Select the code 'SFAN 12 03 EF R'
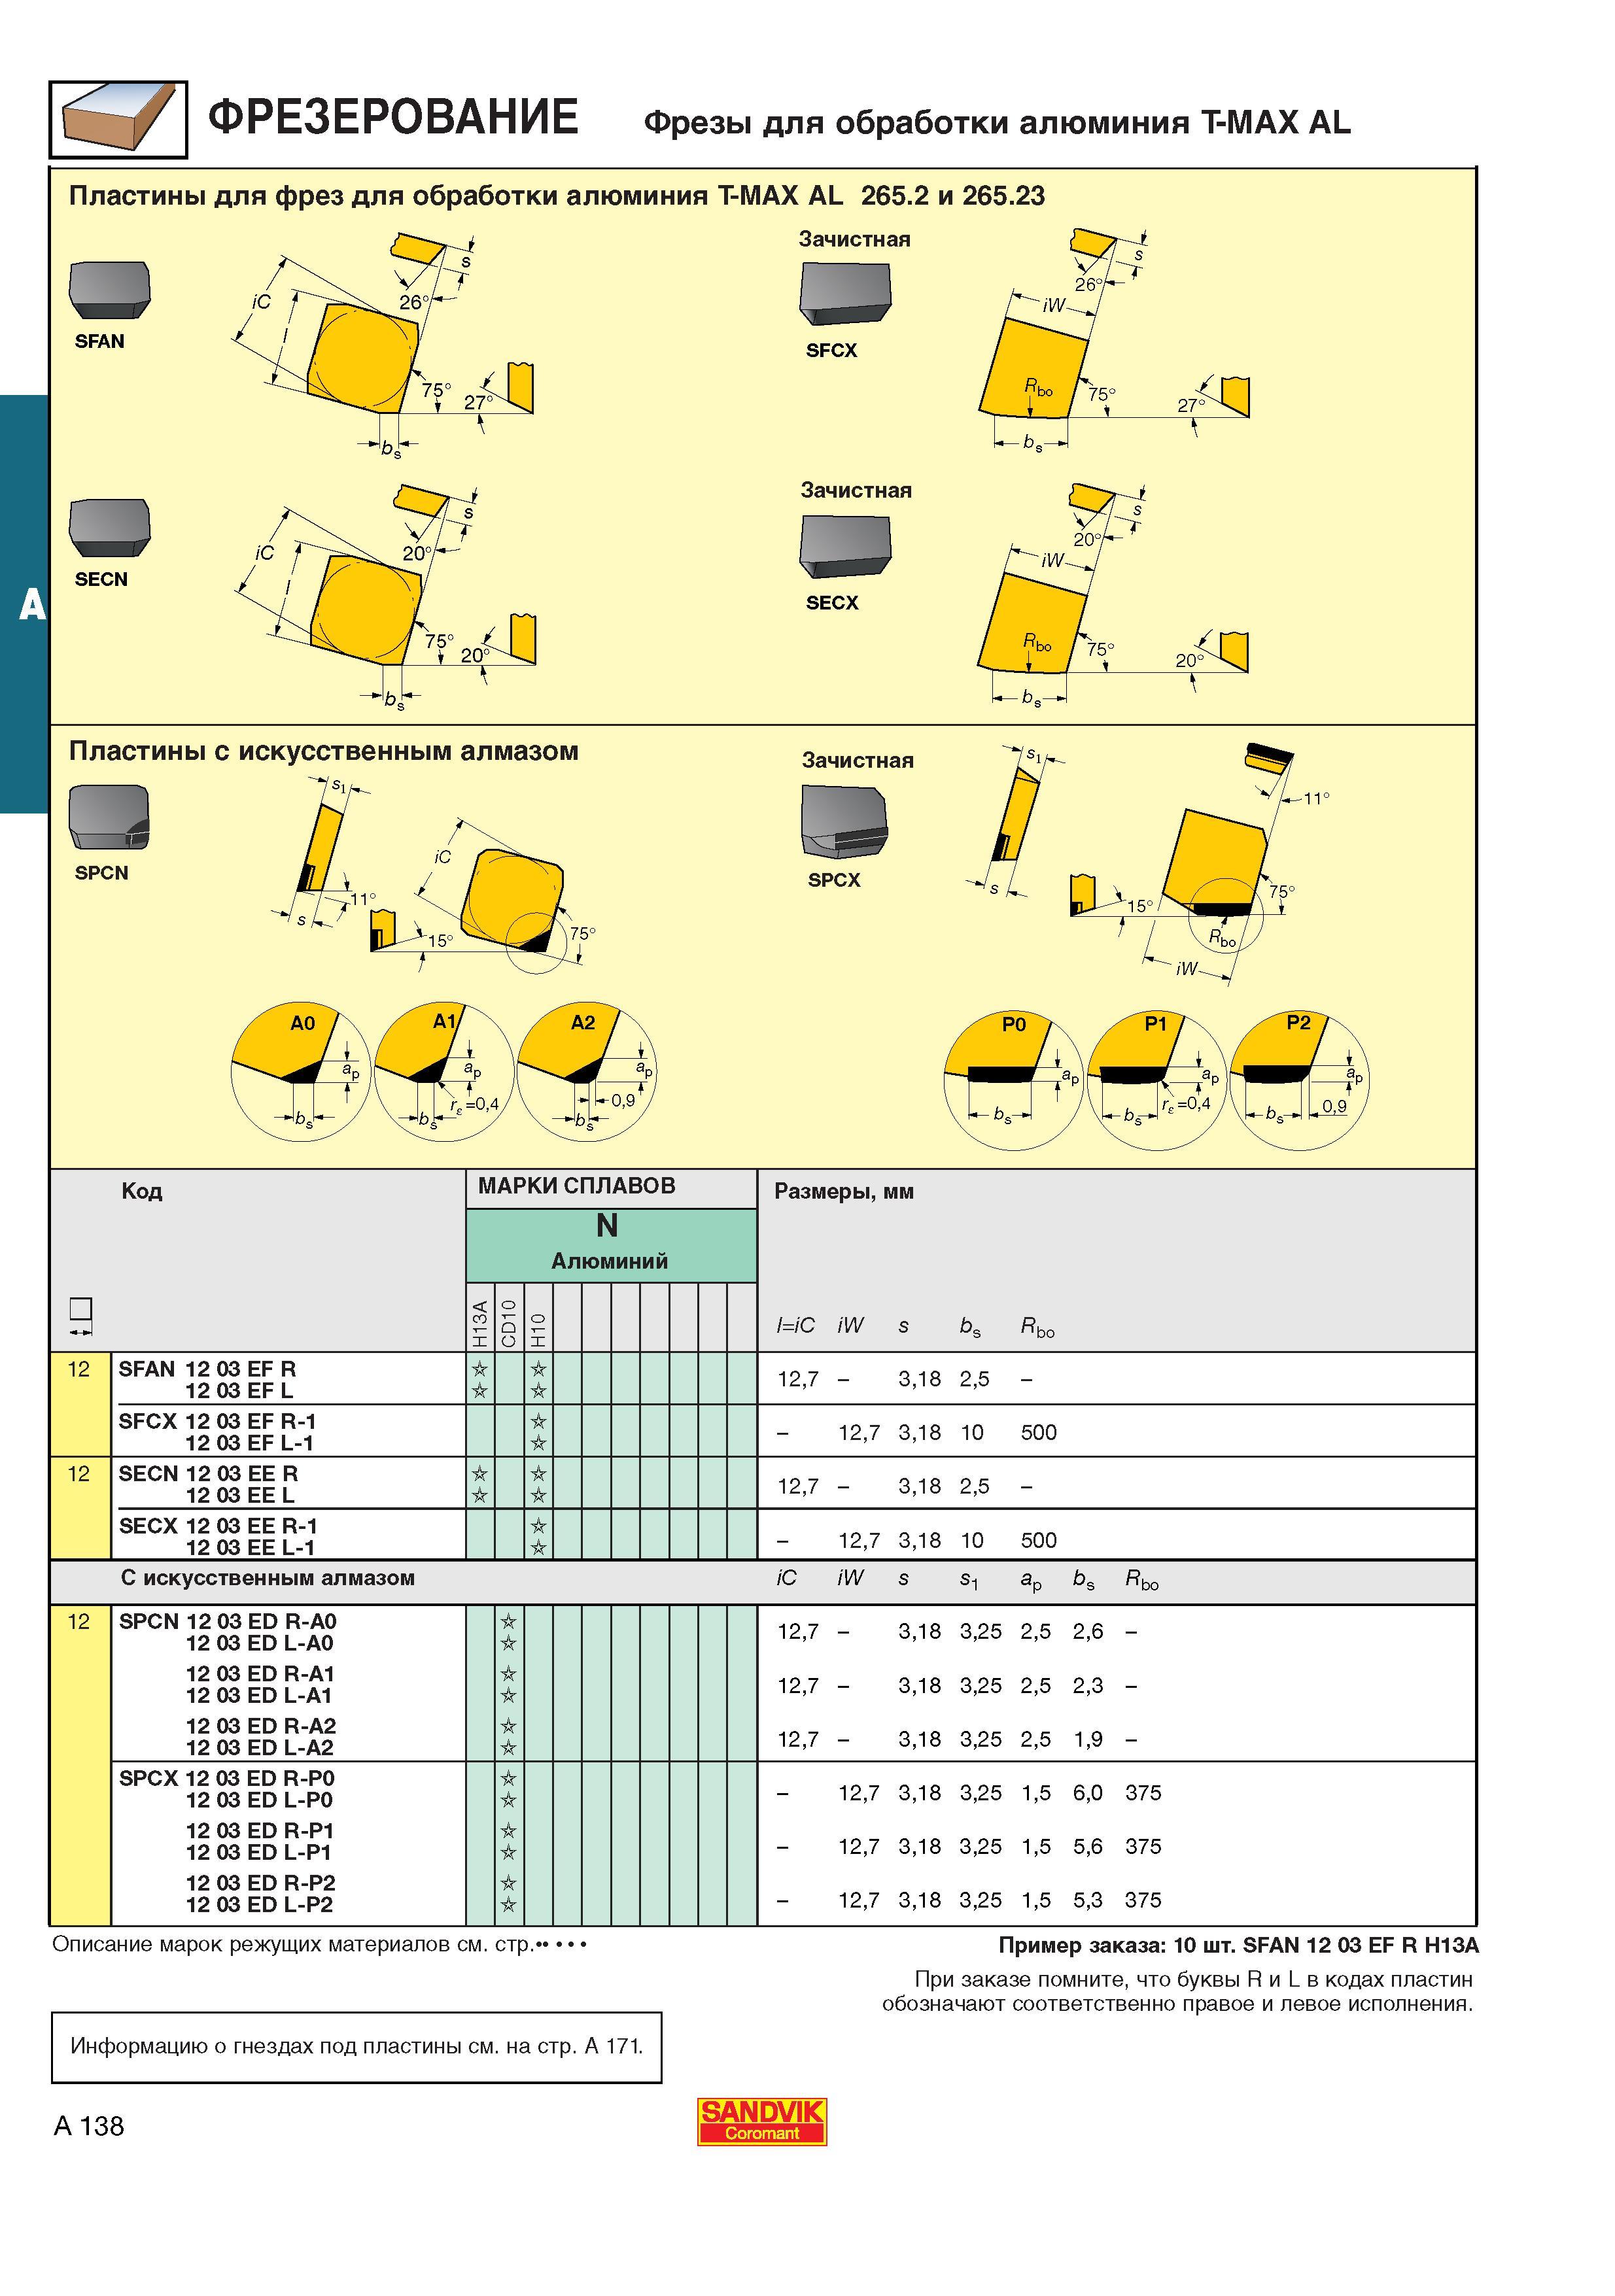This screenshot has width=1615, height=2296. (x=207, y=1369)
